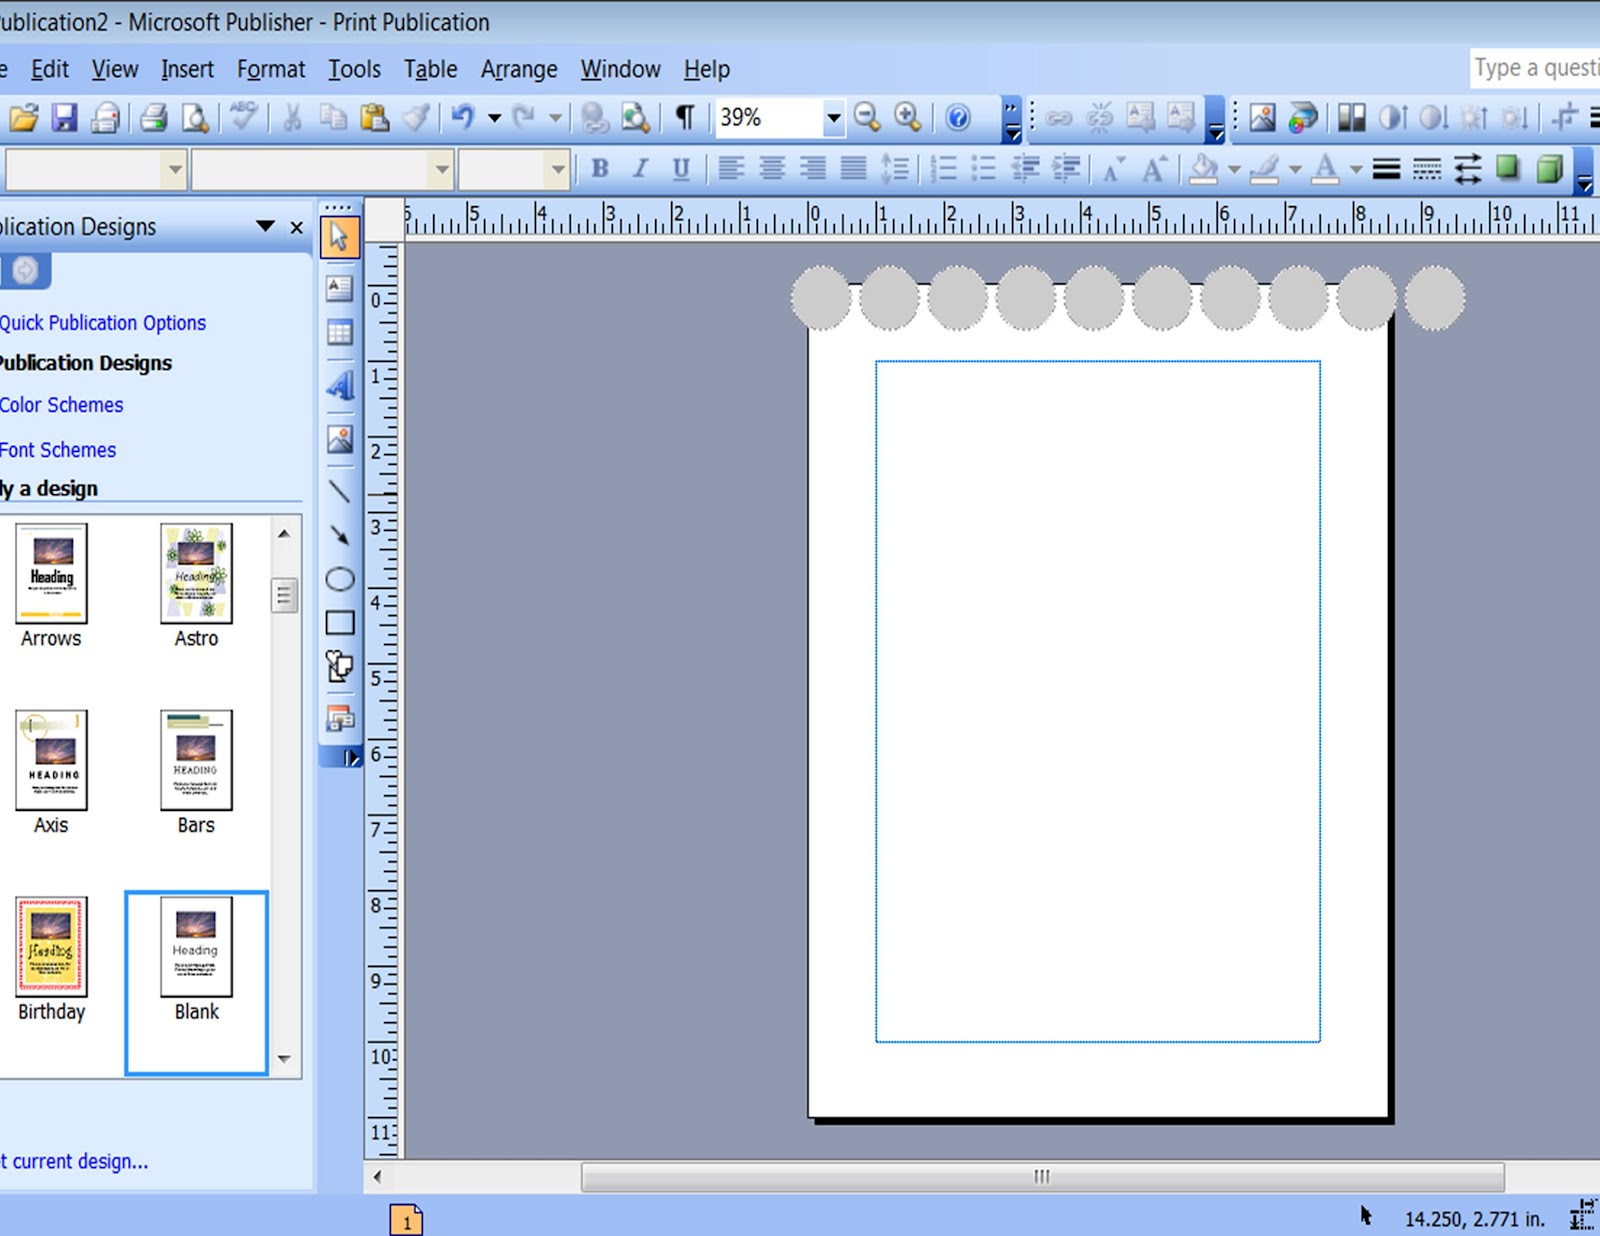The width and height of the screenshot is (1600, 1236).
Task: Select the Birthday design thumbnail
Action: click(50, 948)
